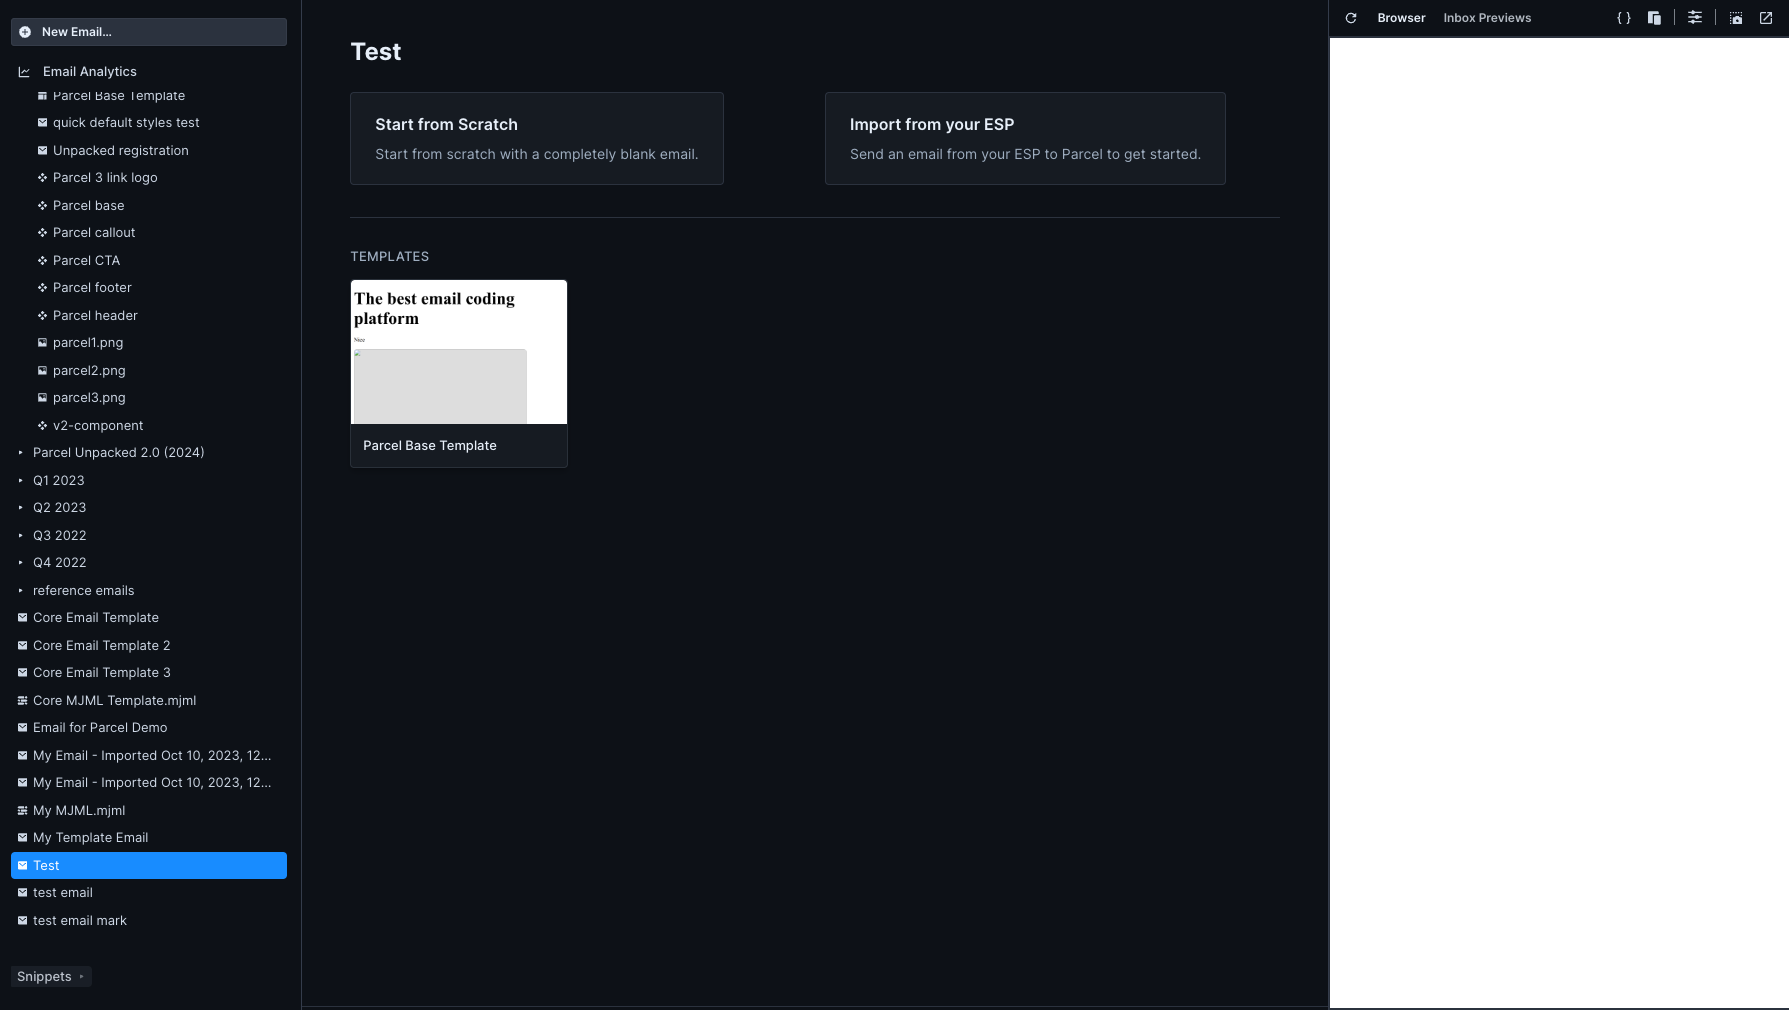
Task: Click envelope icon beside quick default styles test
Action: [x=42, y=123]
